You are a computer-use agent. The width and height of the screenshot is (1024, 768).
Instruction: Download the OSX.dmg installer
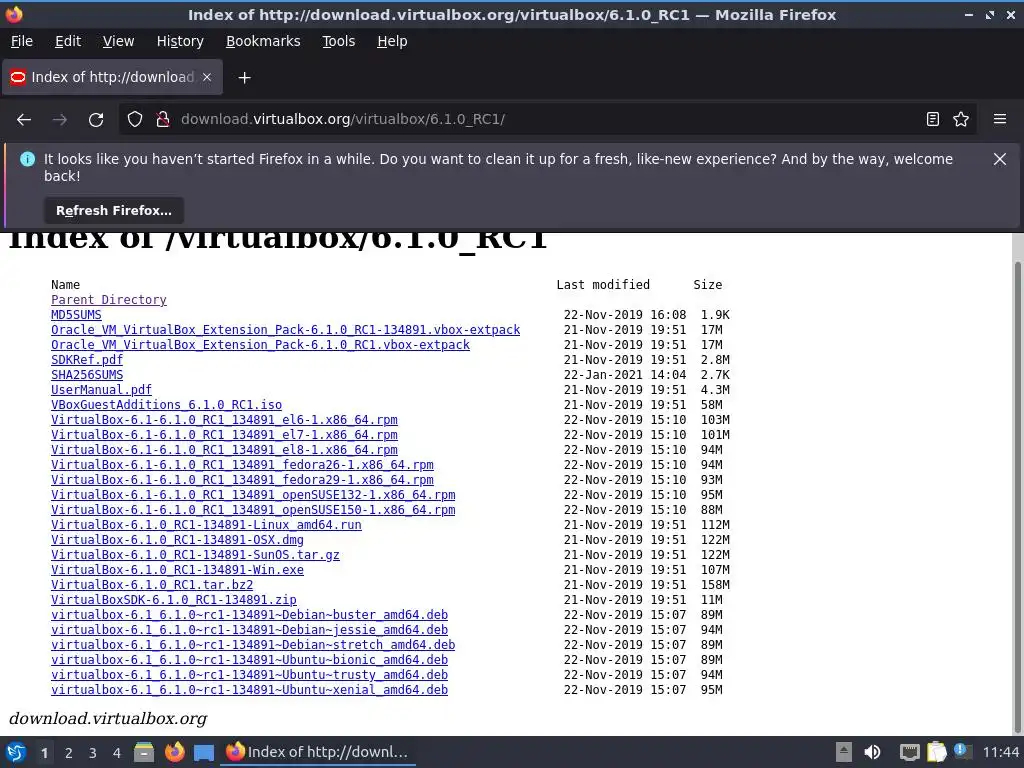177,540
